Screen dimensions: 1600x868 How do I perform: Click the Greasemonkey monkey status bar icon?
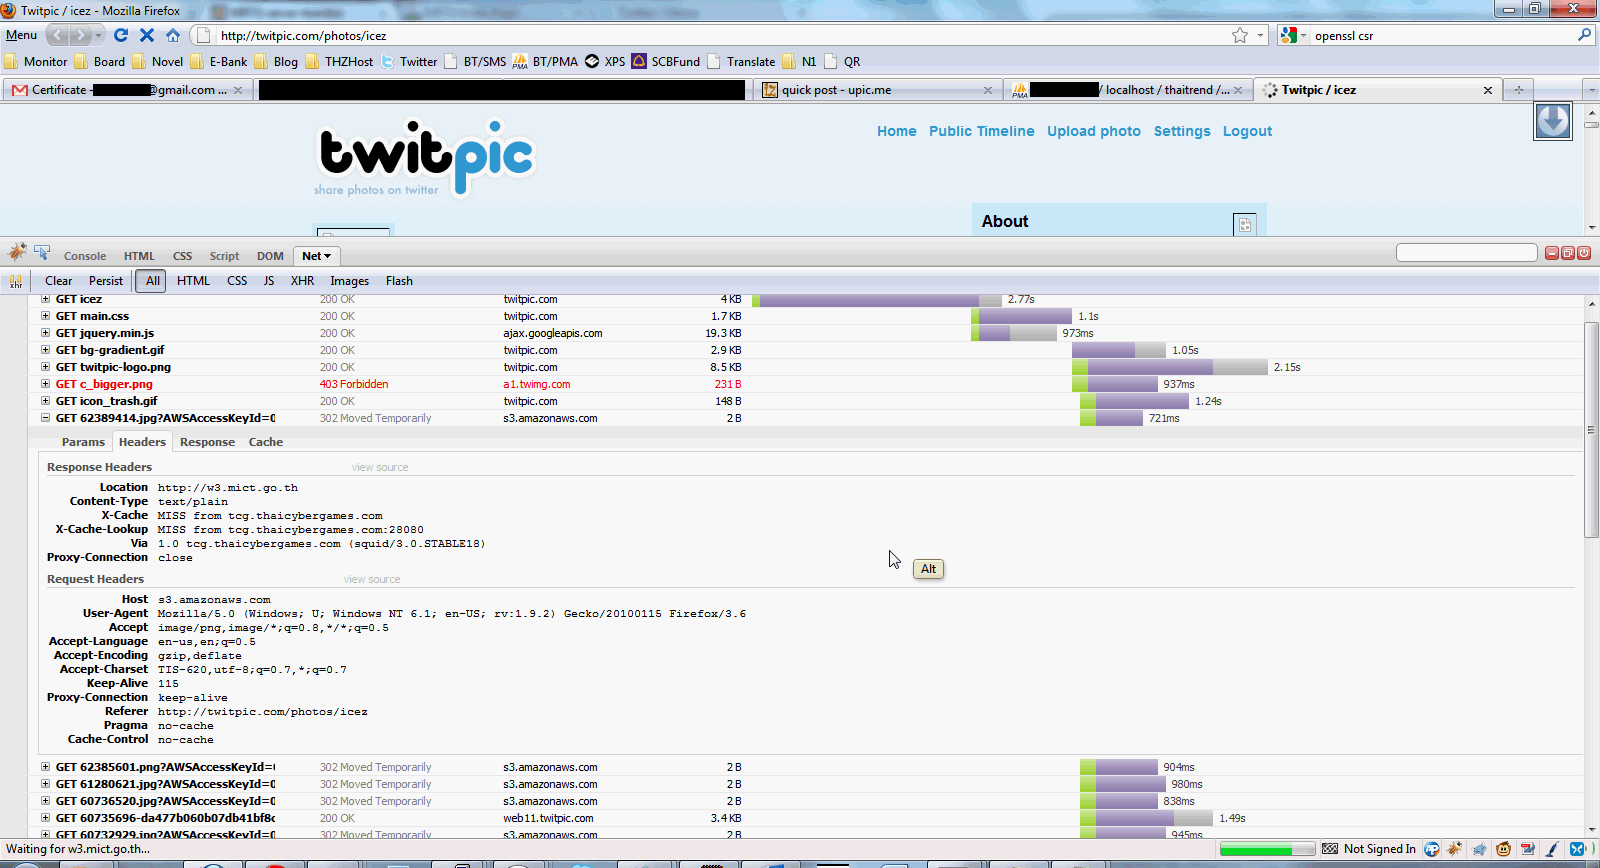point(1504,849)
